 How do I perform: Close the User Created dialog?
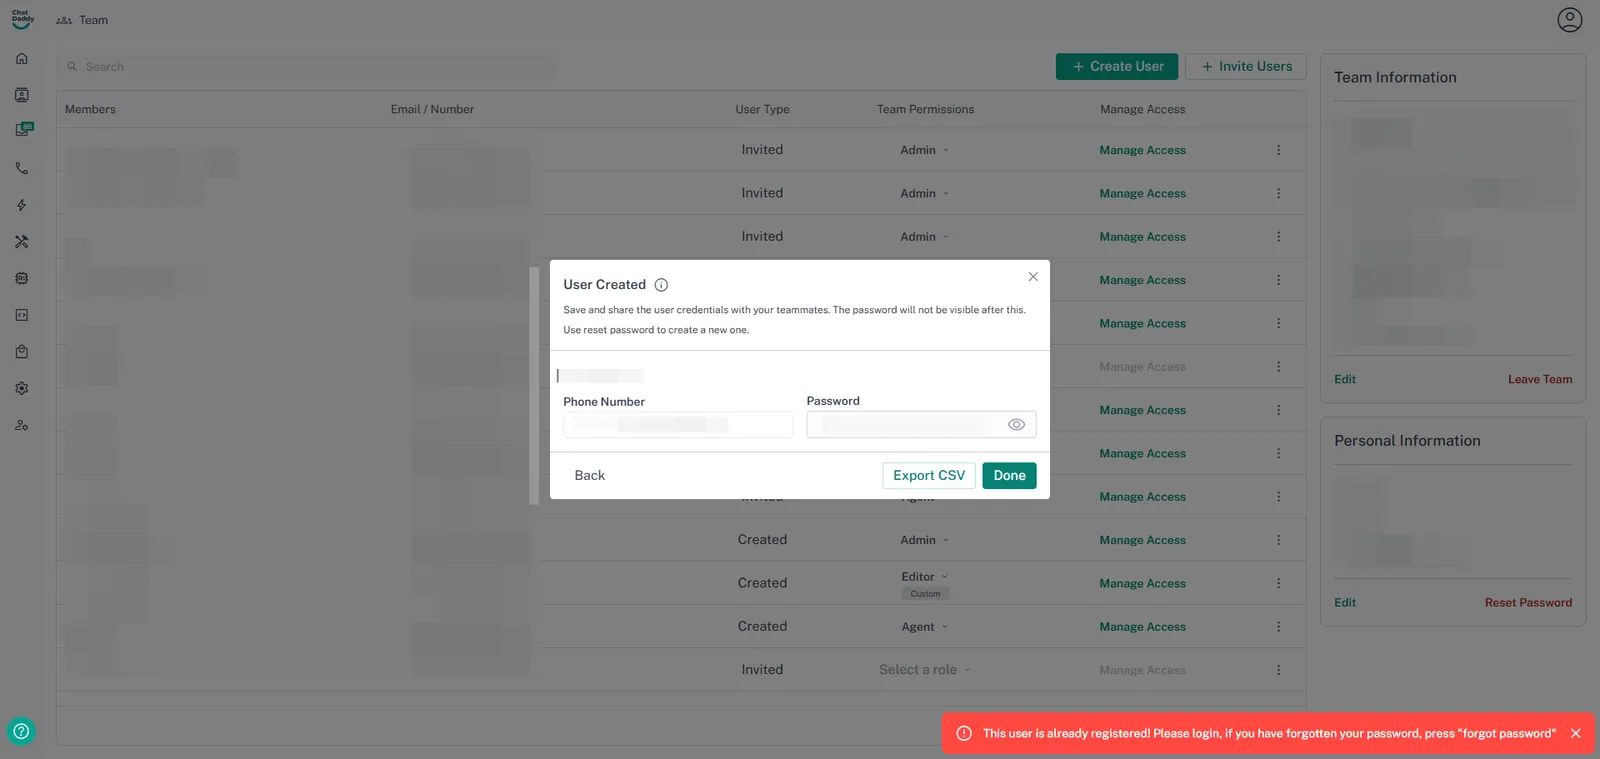pyautogui.click(x=1033, y=277)
